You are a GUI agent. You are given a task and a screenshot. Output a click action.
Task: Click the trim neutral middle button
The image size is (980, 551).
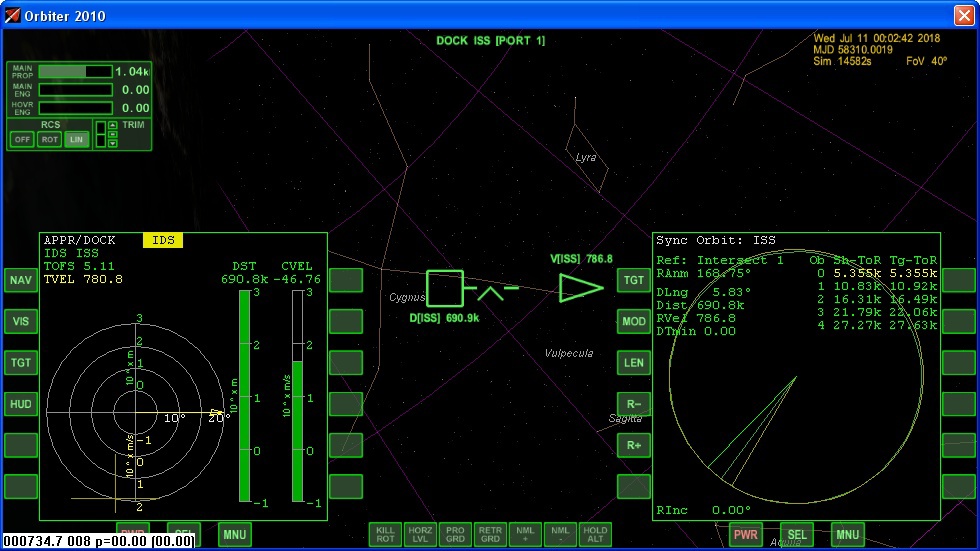(x=112, y=134)
